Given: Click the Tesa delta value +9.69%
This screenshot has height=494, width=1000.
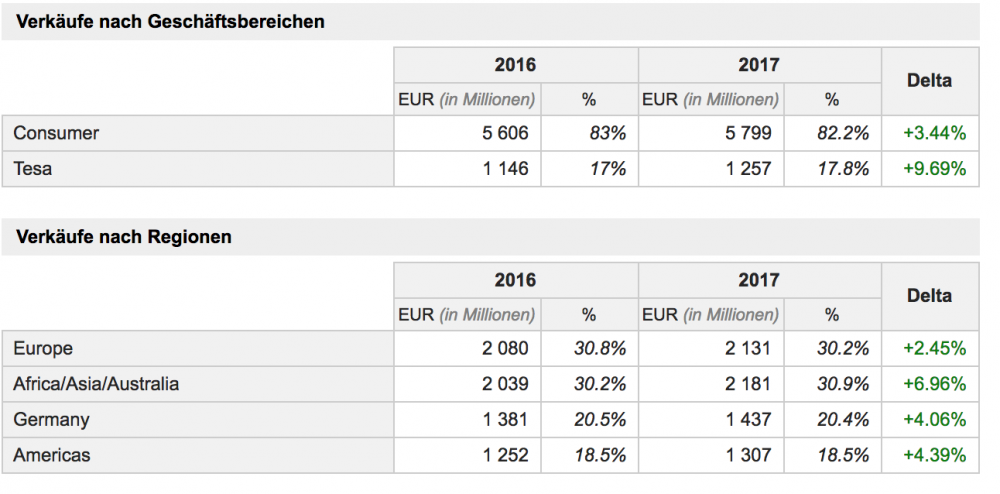Looking at the screenshot, I should (x=934, y=169).
